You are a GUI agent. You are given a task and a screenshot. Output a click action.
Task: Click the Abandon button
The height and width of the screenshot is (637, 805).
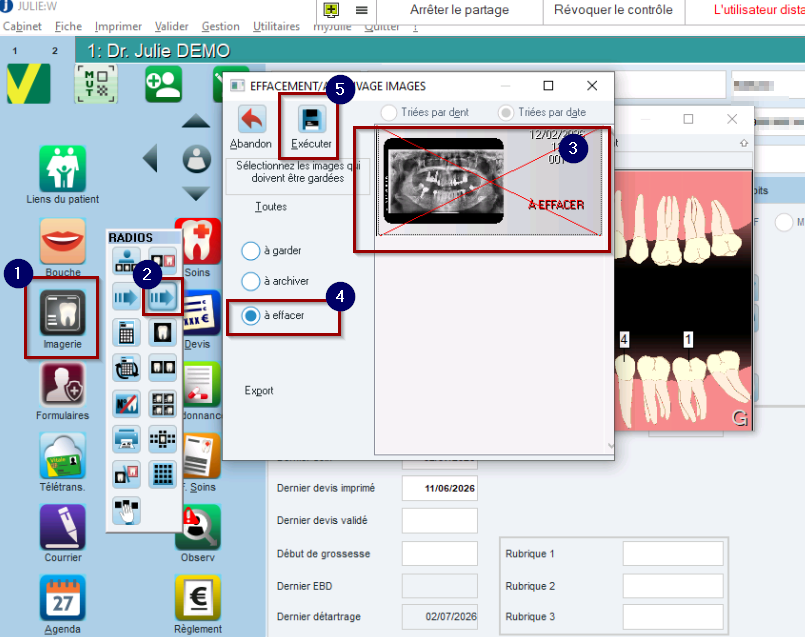(x=251, y=128)
